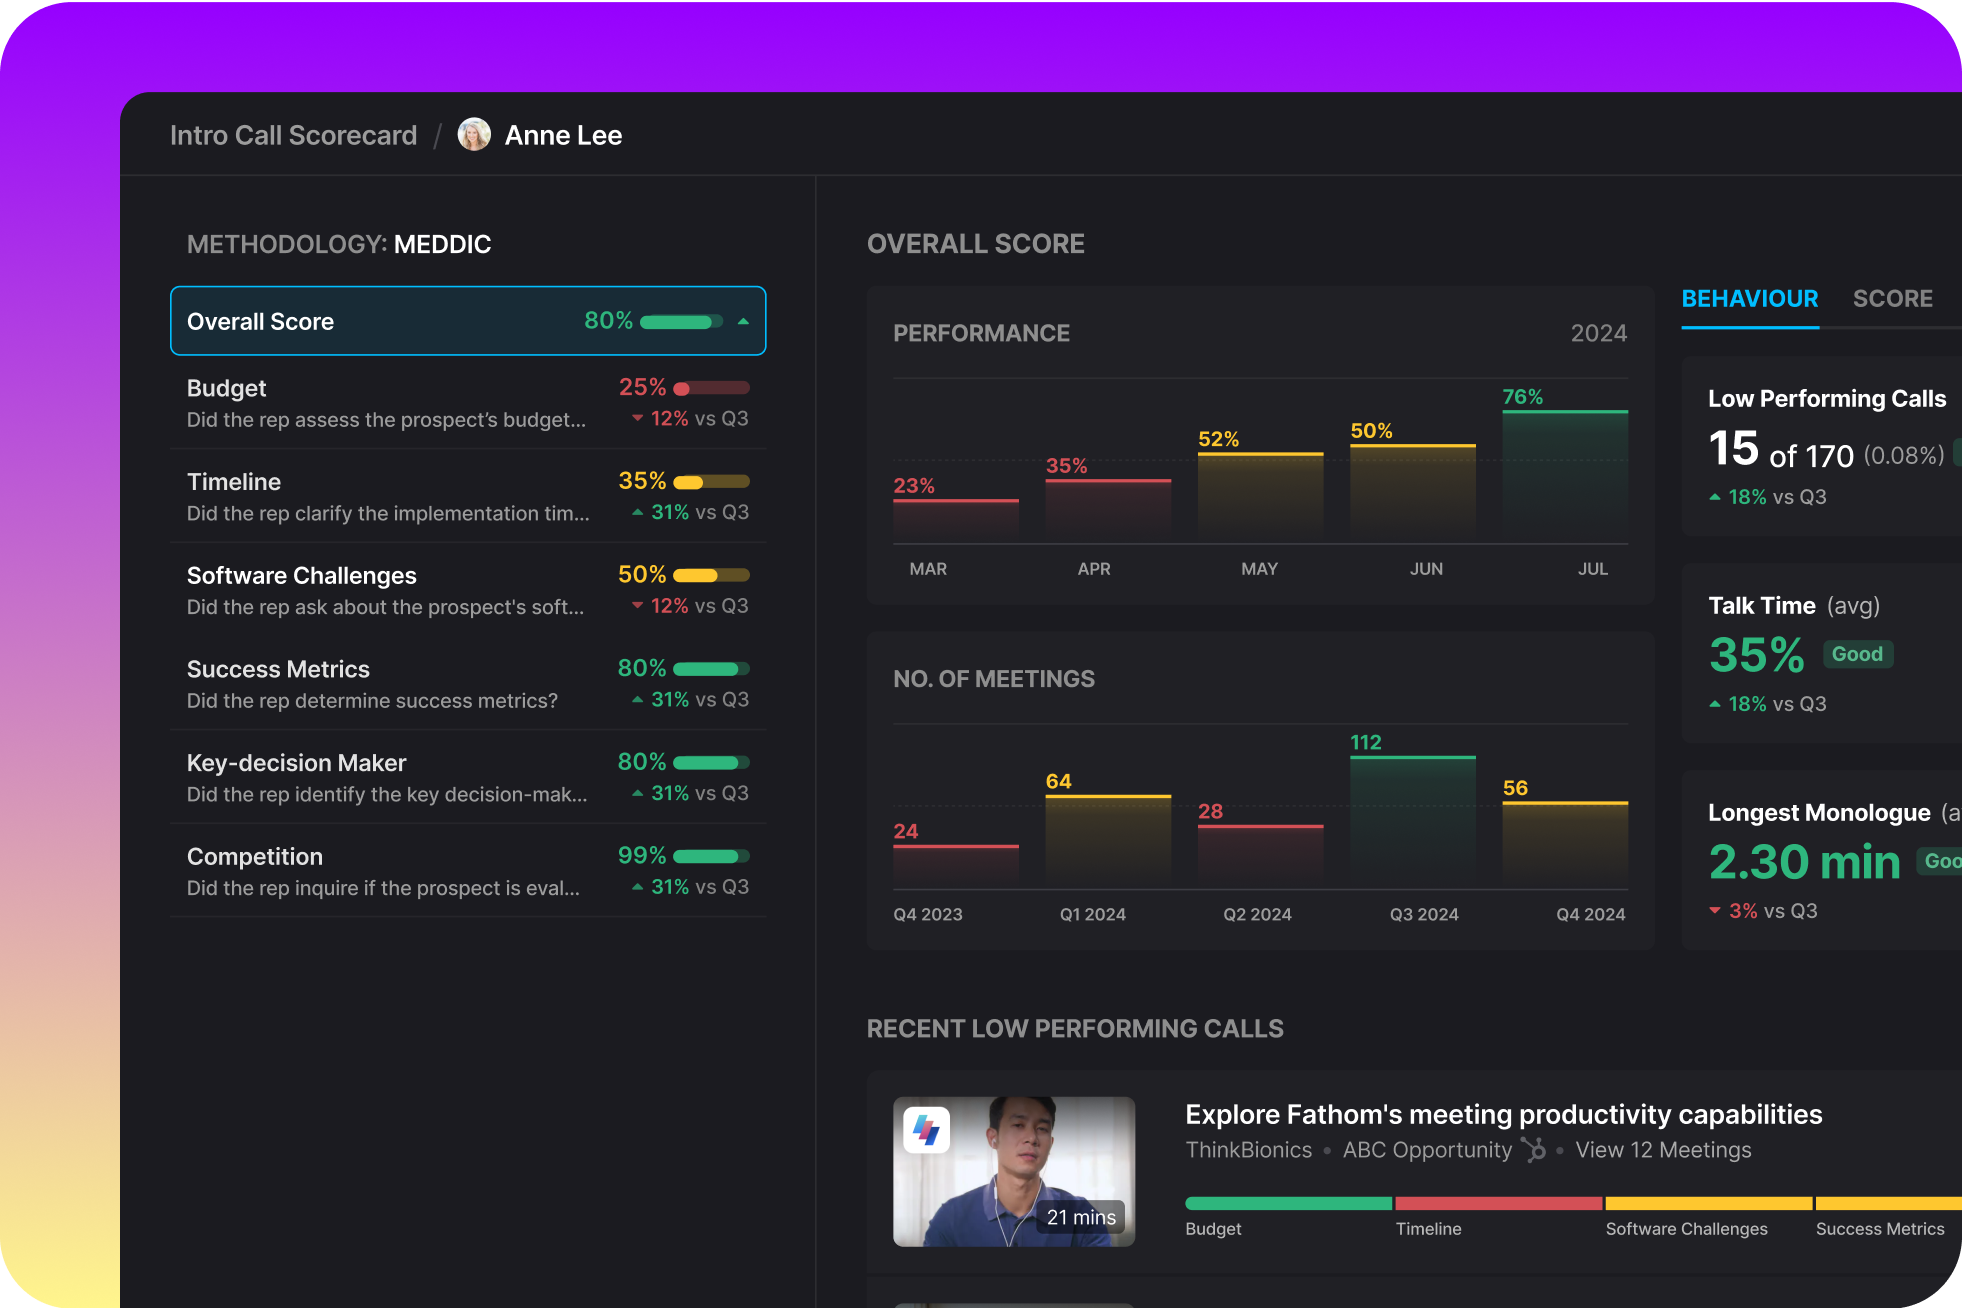
Task: Open the View 12 Meetings link
Action: point(1664,1150)
